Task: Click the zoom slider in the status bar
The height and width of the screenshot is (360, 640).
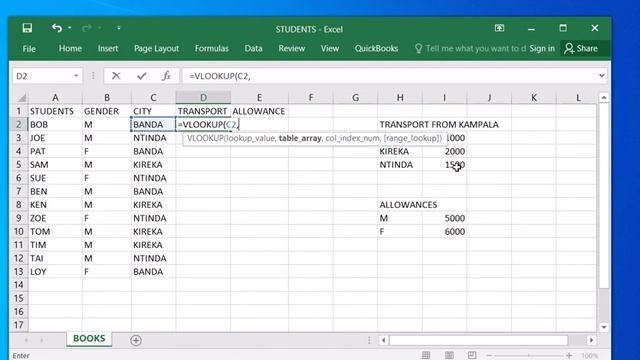Action: click(529, 356)
